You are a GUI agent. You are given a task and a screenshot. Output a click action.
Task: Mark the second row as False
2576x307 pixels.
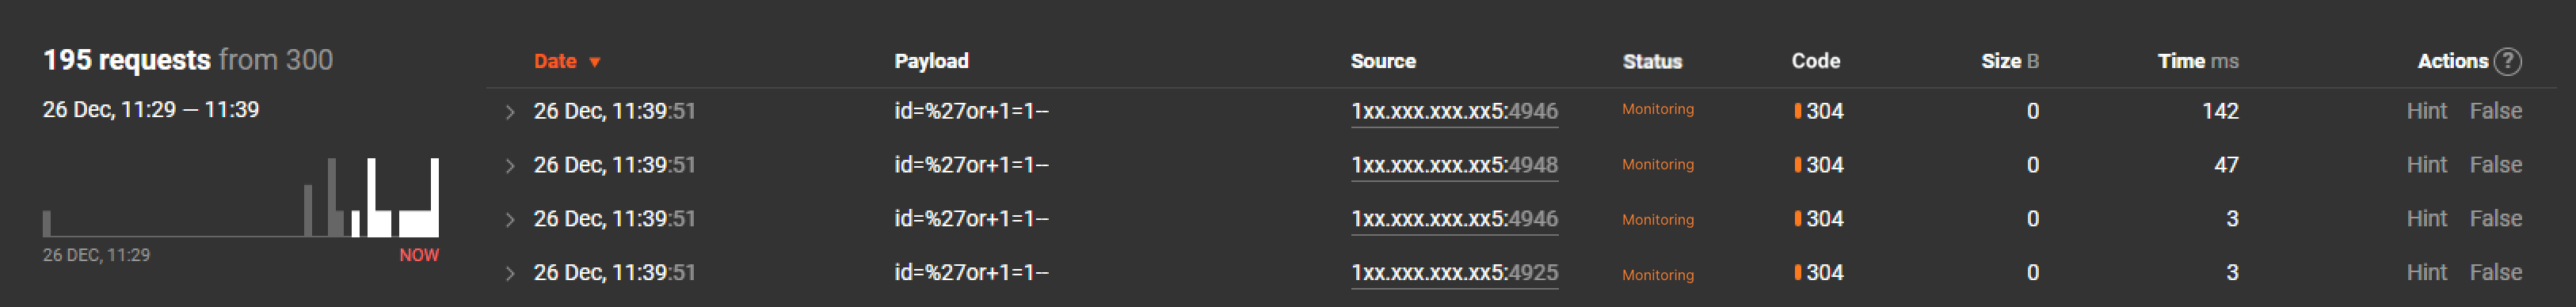click(2495, 165)
